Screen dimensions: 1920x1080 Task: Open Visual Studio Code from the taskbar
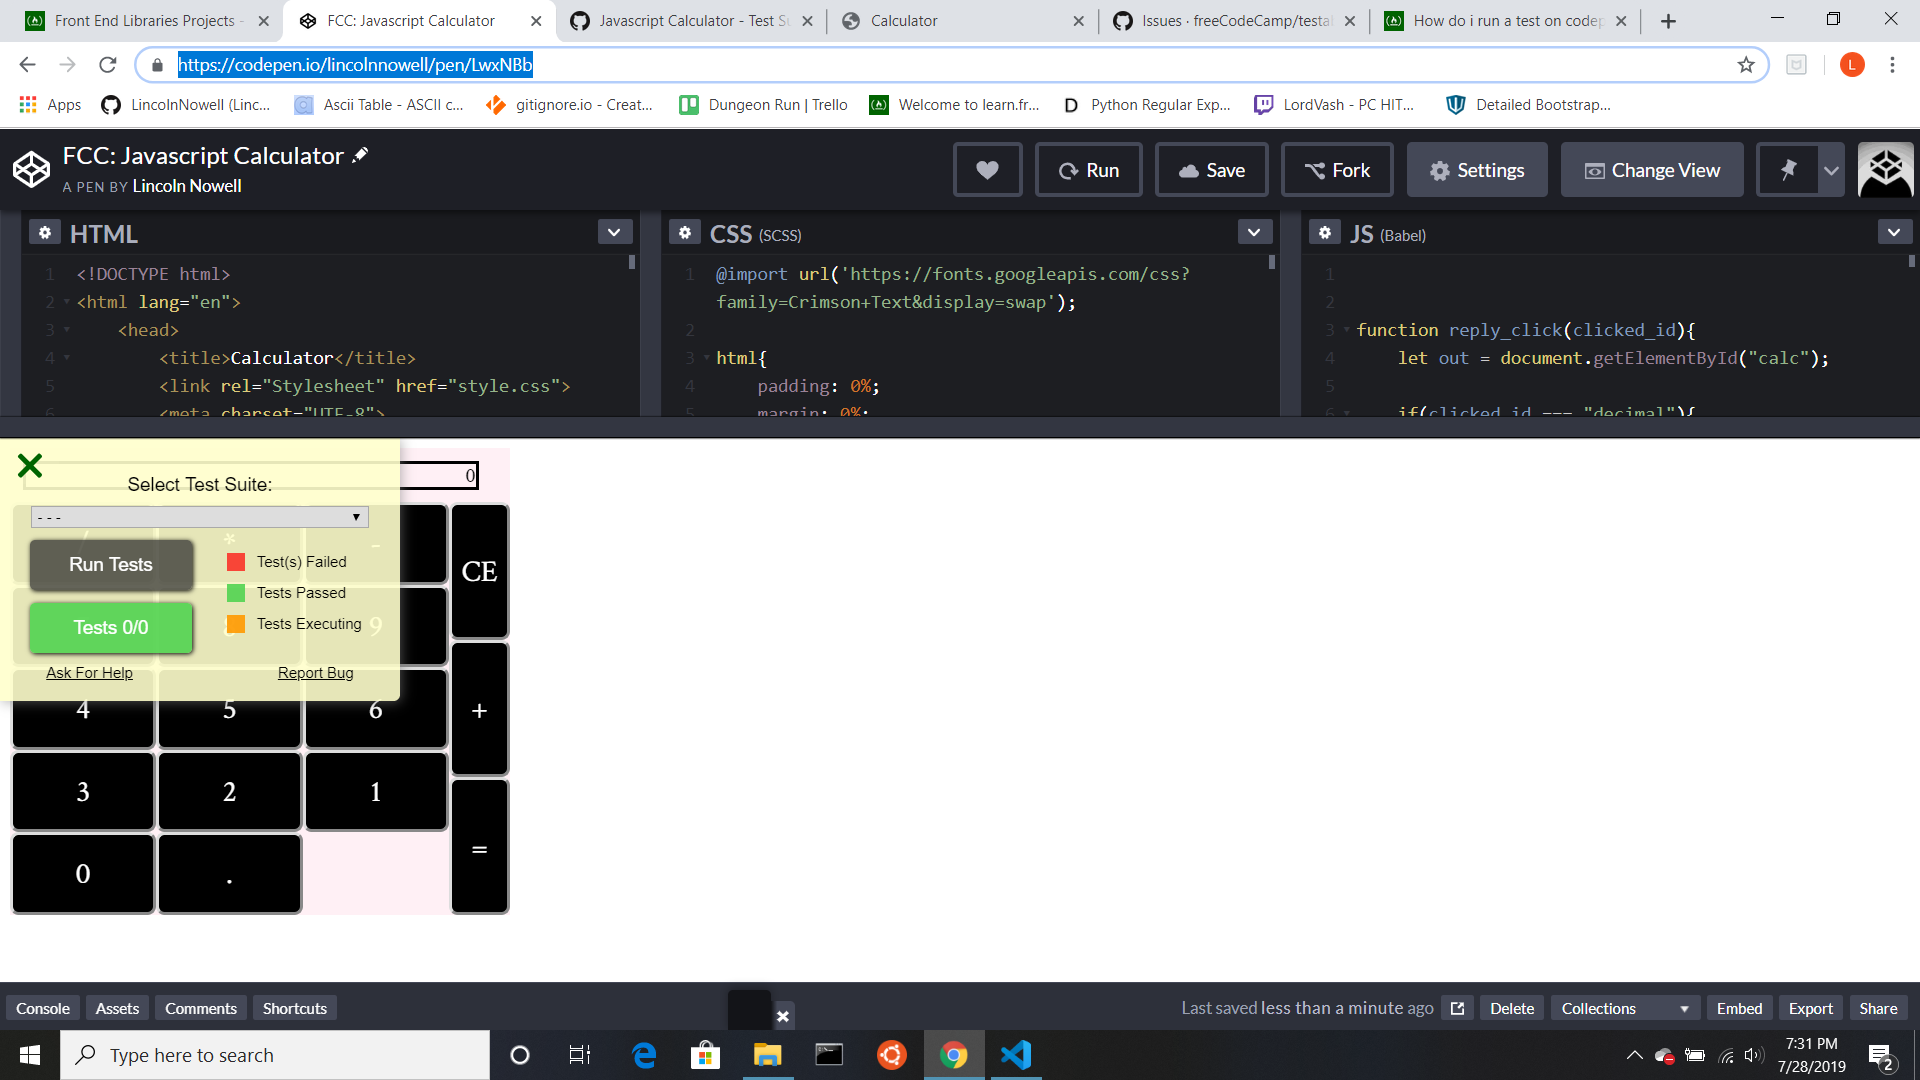(x=1016, y=1054)
